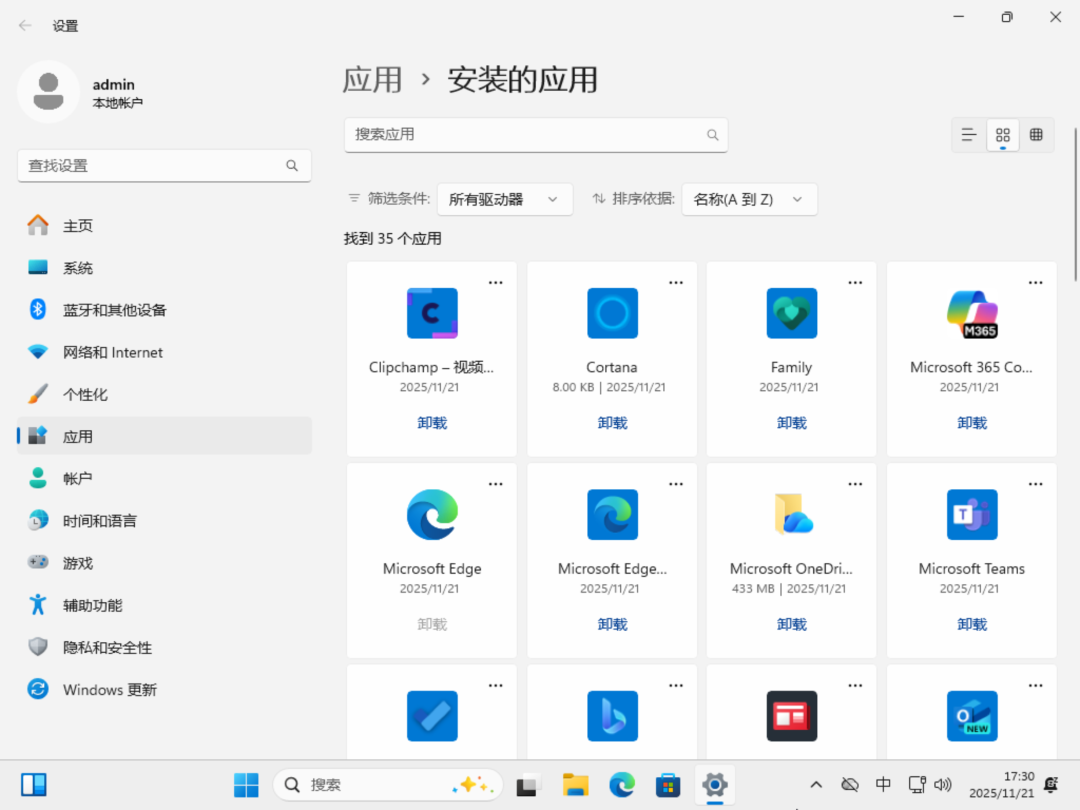Click the volume tray icon
Screen dimensions: 1080x810
(942, 785)
